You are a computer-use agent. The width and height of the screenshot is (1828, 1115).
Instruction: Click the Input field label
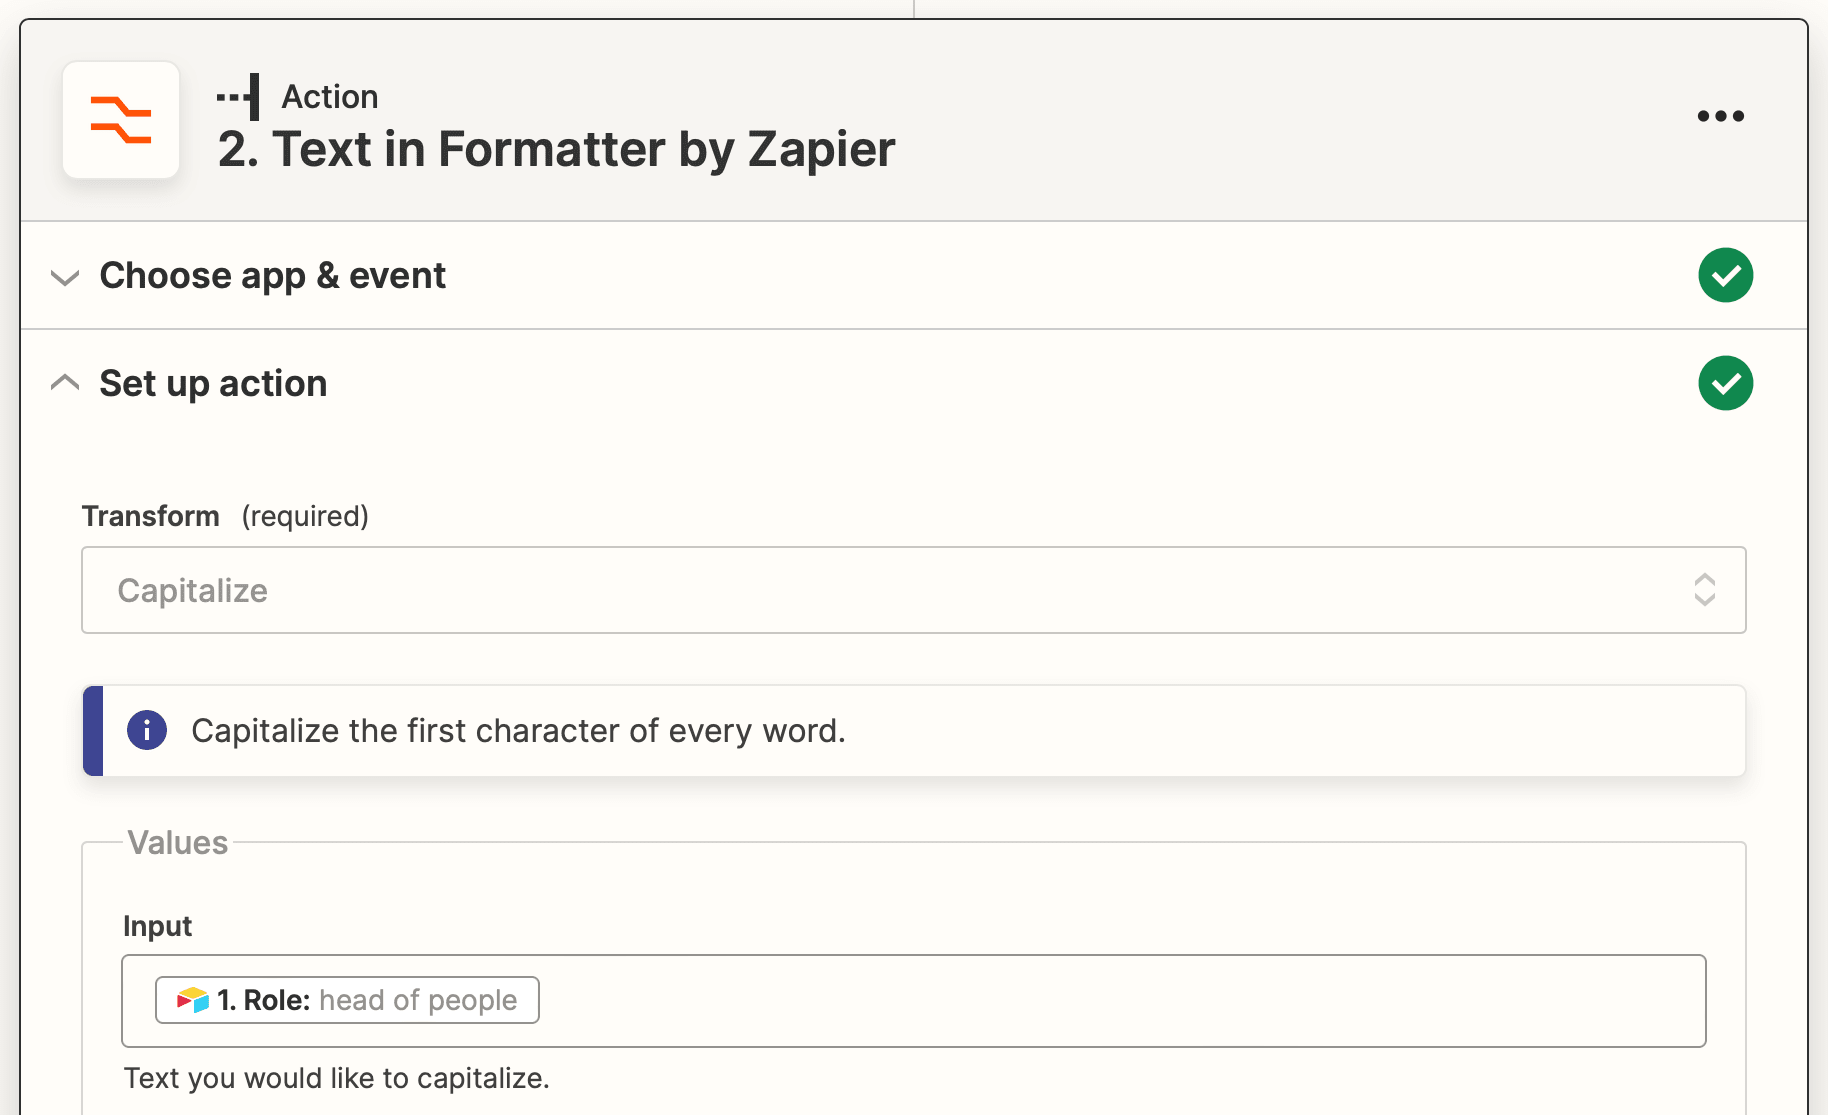coord(157,926)
